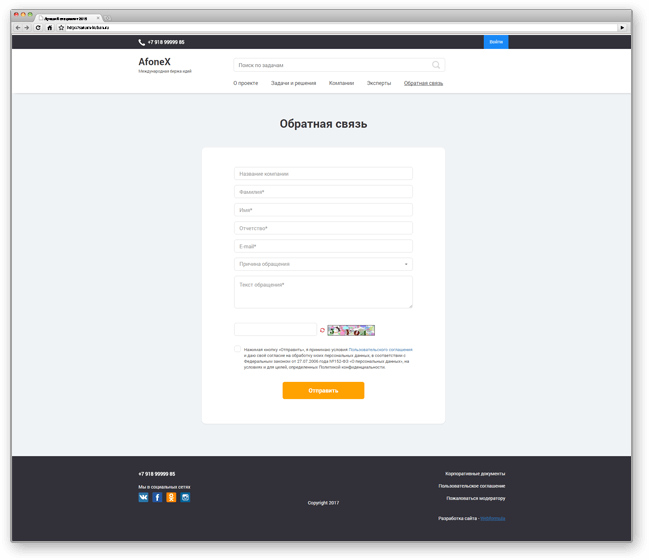Focus the Название компании field

pyautogui.click(x=323, y=173)
